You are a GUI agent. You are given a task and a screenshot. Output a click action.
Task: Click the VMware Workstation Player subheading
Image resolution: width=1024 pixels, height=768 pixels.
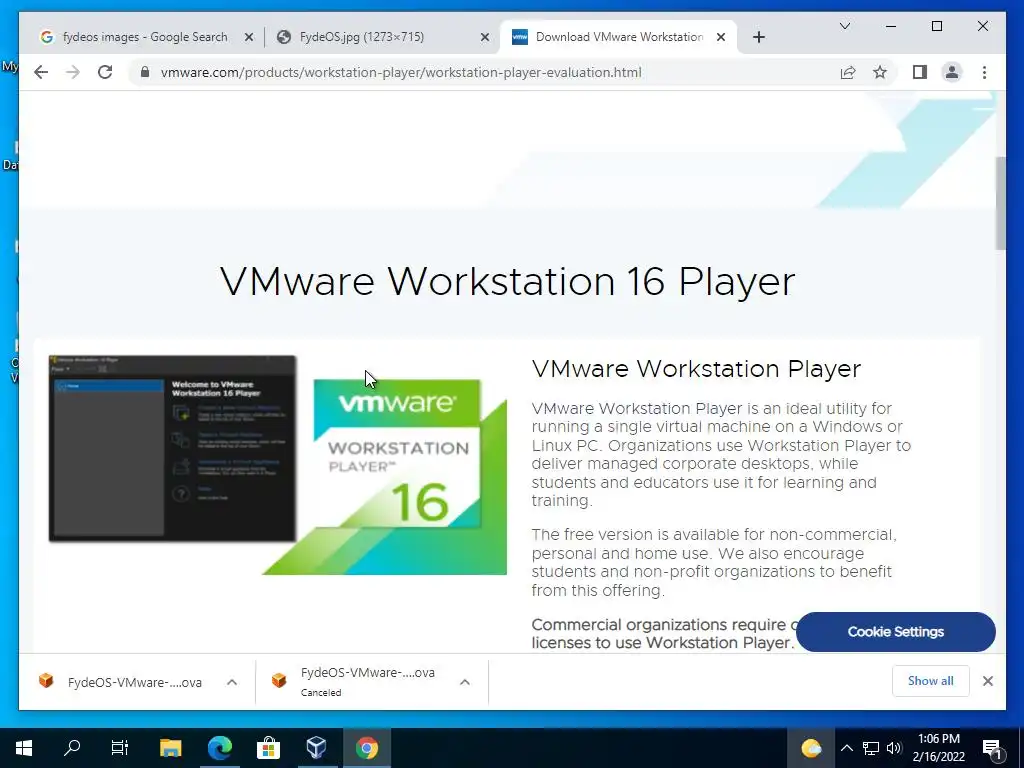(x=696, y=369)
